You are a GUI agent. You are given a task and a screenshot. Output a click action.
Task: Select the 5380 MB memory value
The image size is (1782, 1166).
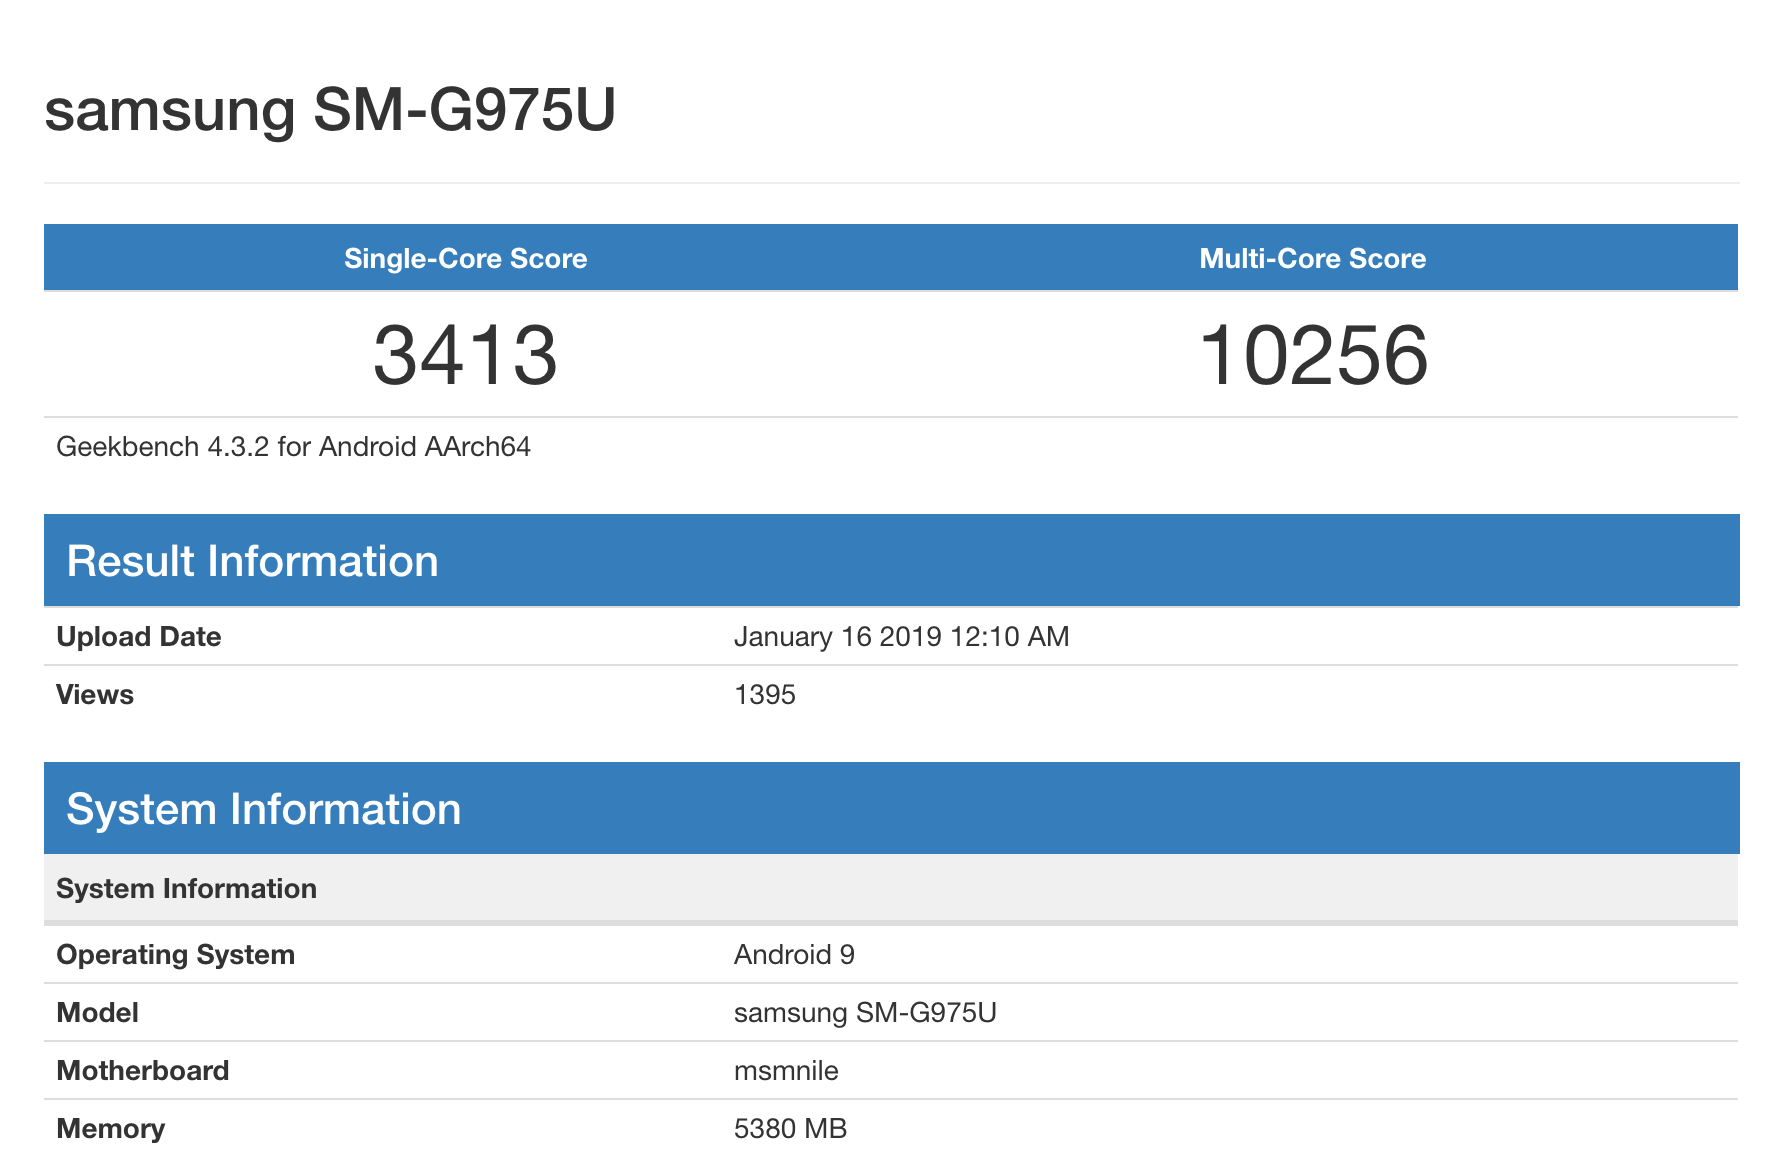790,1129
